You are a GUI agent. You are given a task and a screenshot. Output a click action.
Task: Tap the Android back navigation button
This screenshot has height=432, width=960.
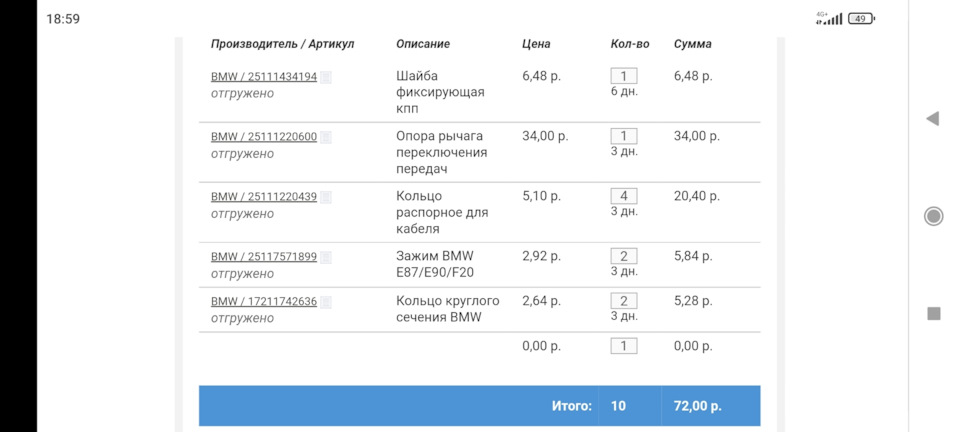(932, 119)
